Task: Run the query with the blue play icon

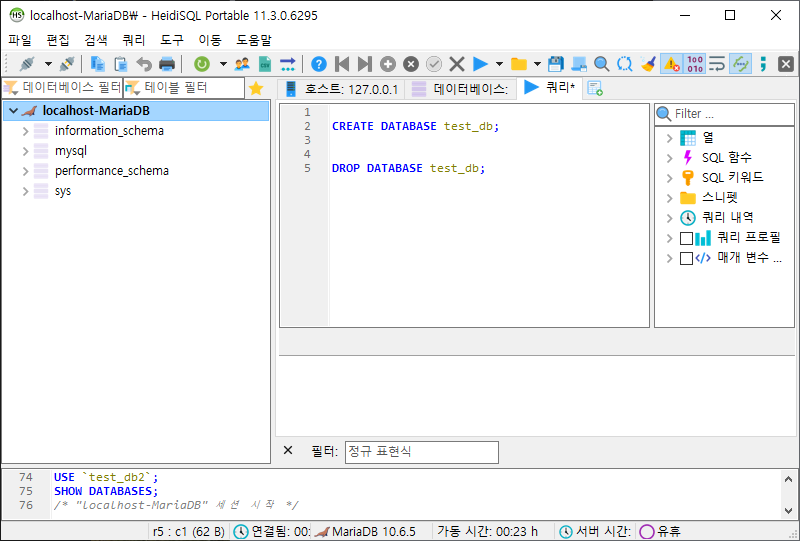Action: pos(480,64)
